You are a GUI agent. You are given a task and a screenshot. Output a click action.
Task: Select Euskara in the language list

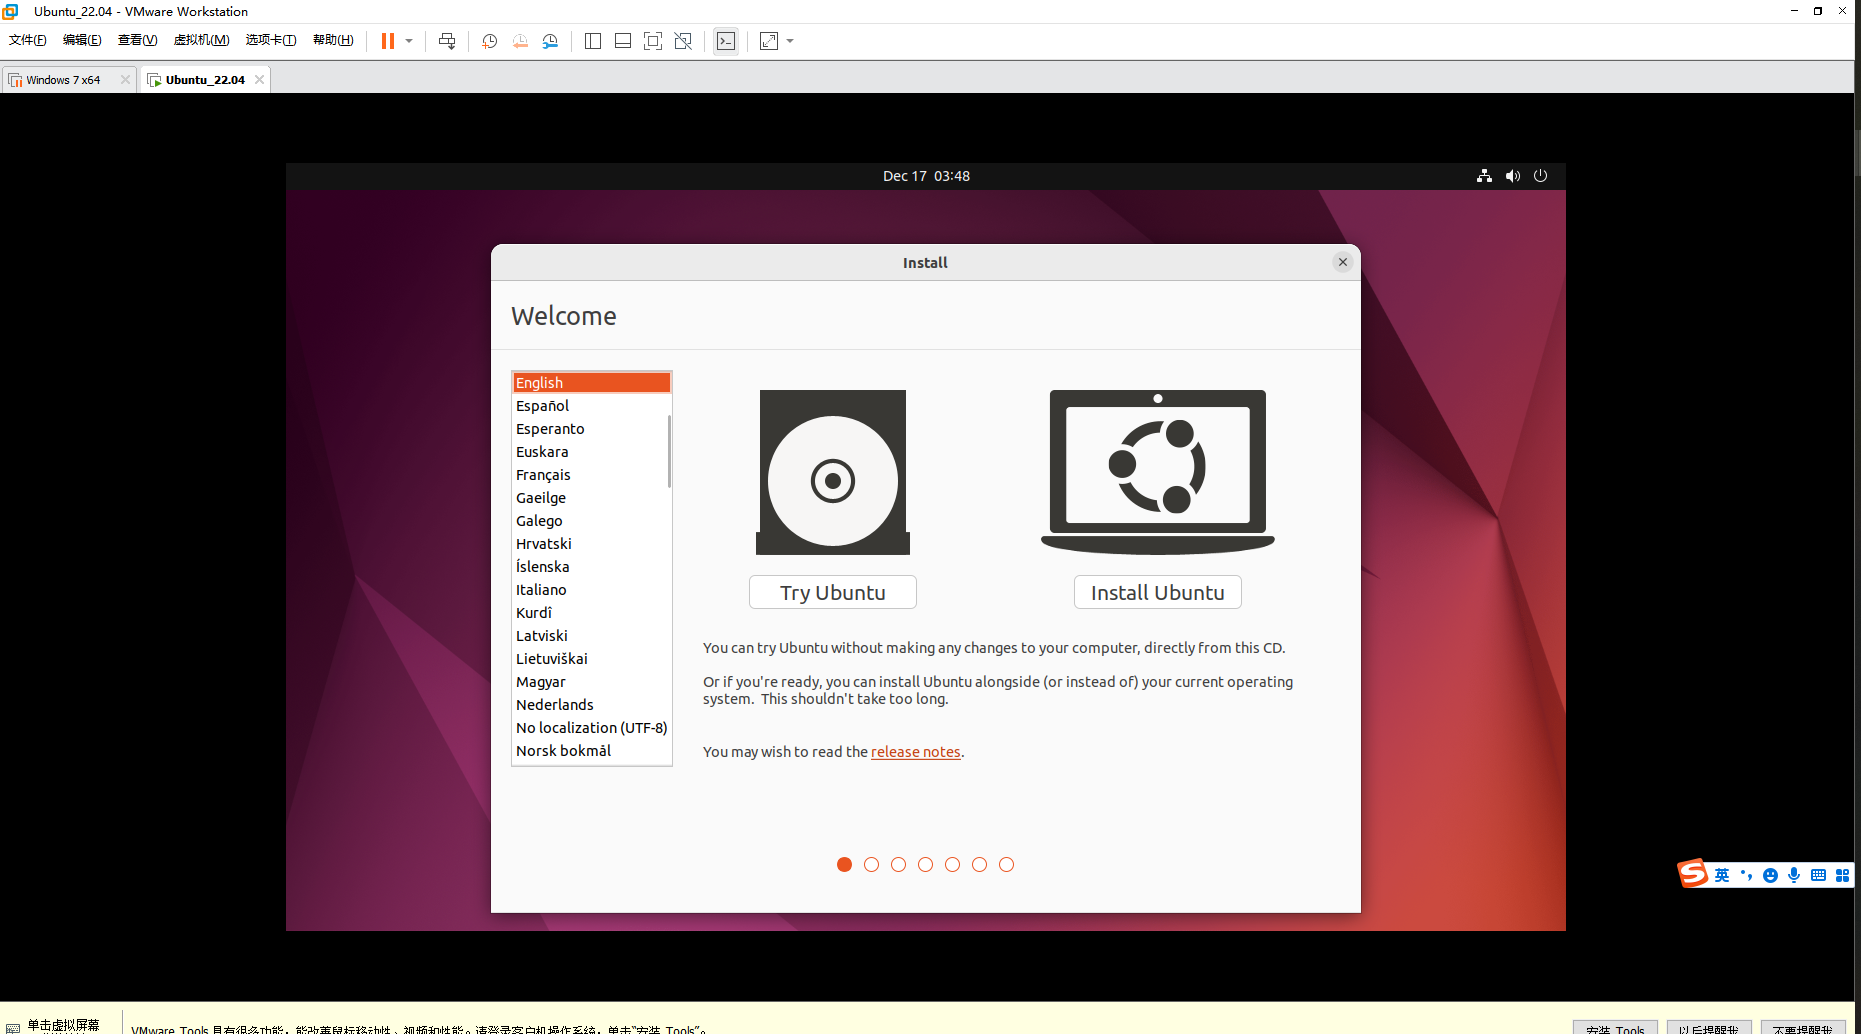tap(591, 452)
